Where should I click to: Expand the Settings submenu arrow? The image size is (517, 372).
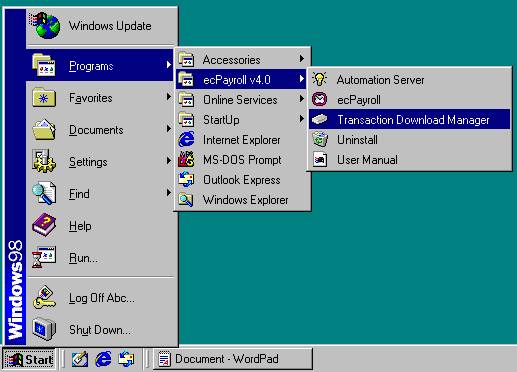(169, 161)
